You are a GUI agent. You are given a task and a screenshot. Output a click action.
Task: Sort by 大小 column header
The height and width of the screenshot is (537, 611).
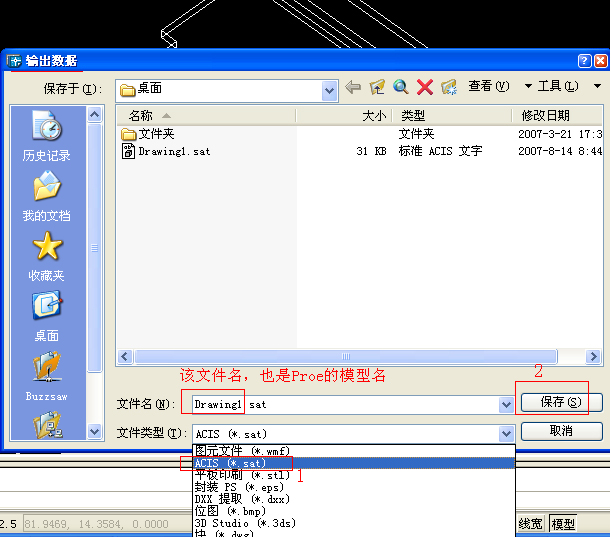coord(344,116)
